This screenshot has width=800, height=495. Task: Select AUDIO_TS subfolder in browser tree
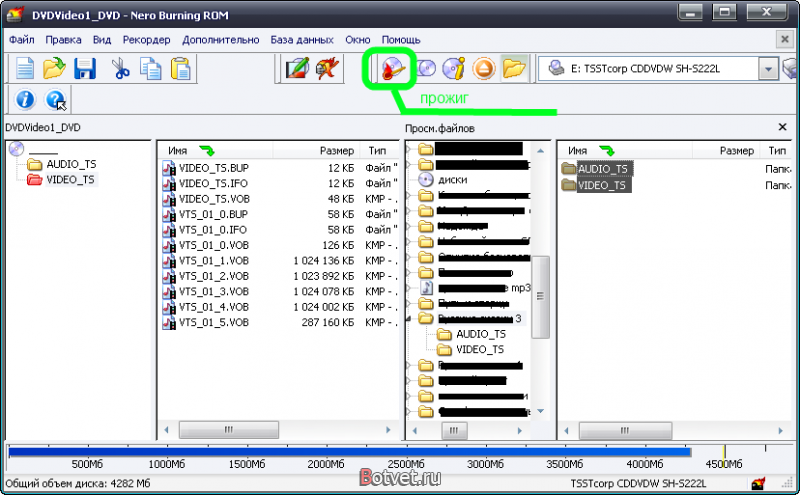(x=481, y=334)
